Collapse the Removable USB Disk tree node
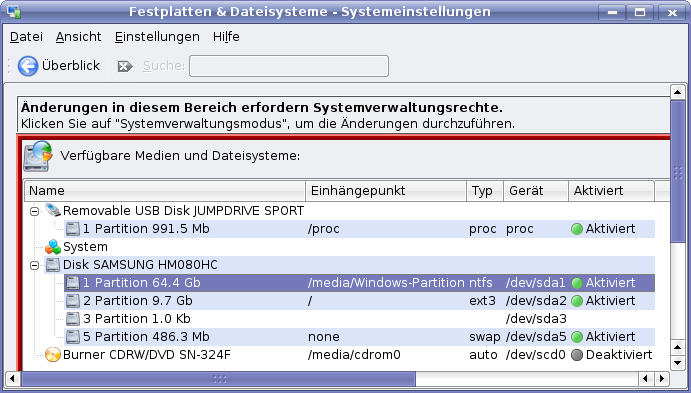 click(34, 211)
